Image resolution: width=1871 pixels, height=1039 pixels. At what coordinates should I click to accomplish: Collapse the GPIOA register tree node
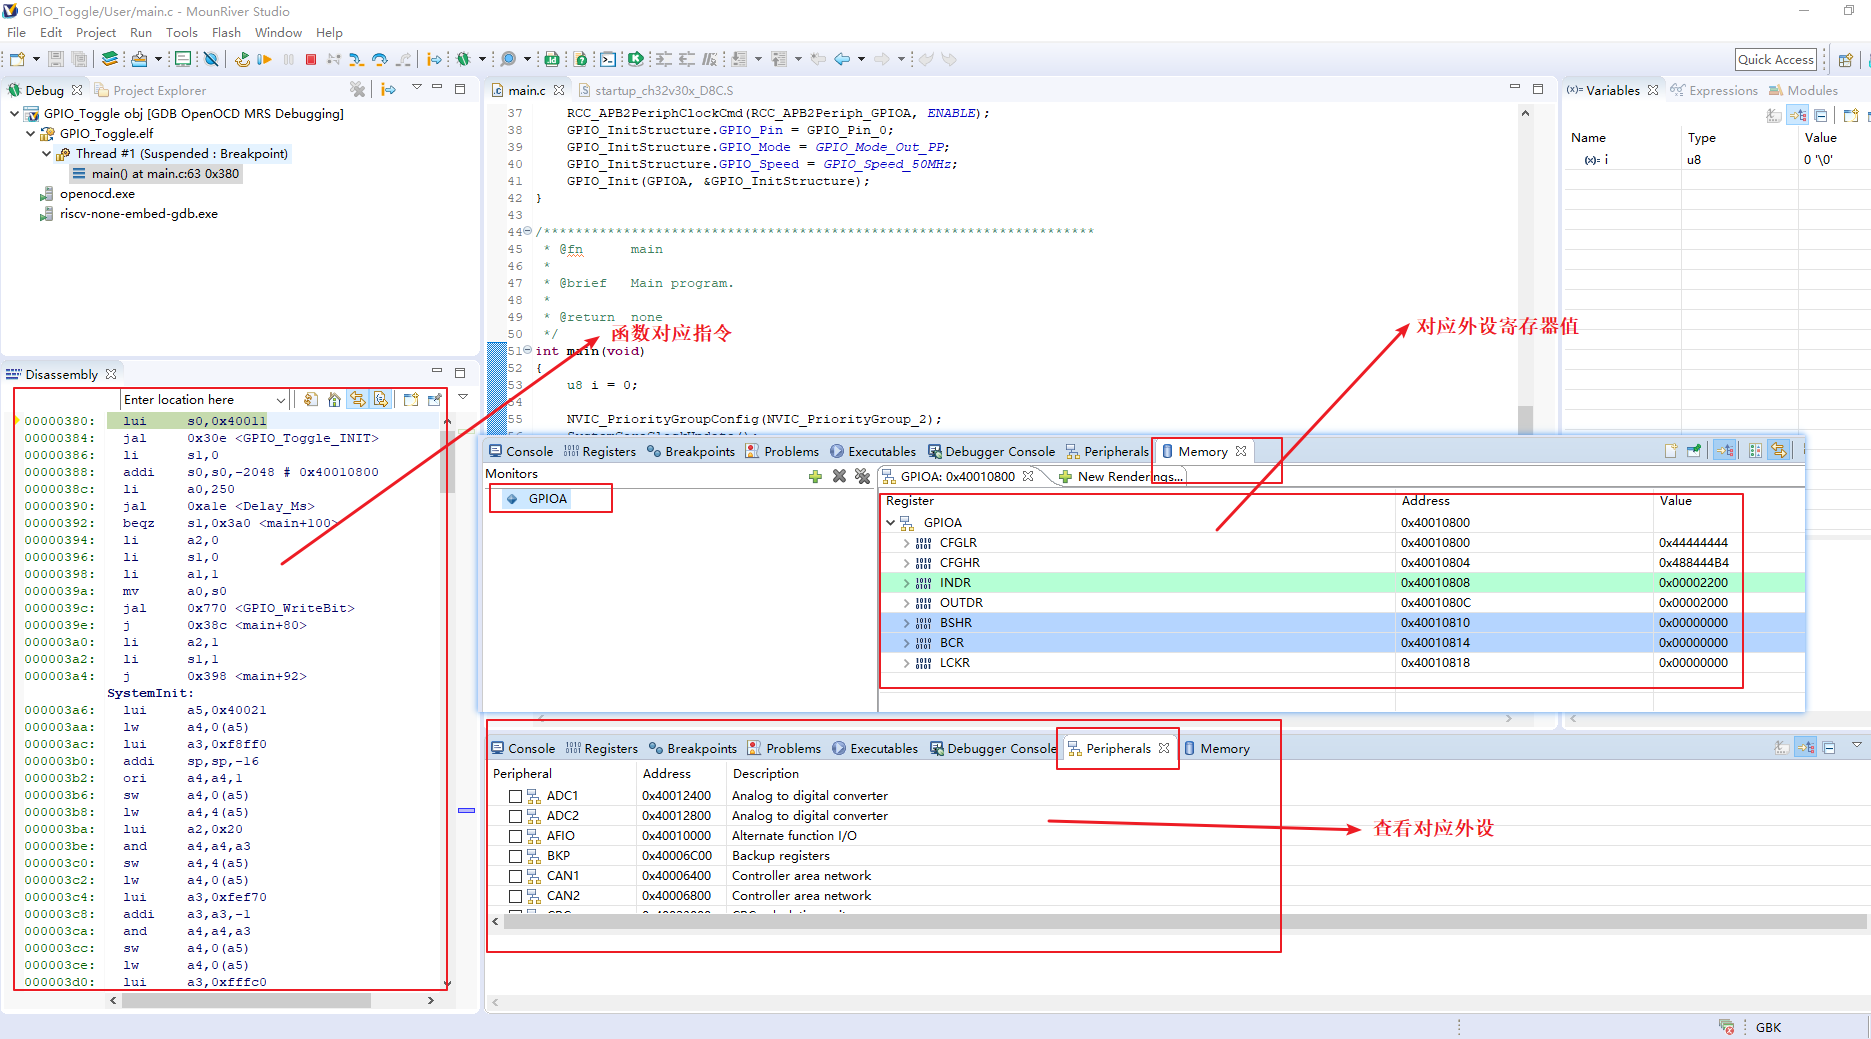tap(890, 522)
